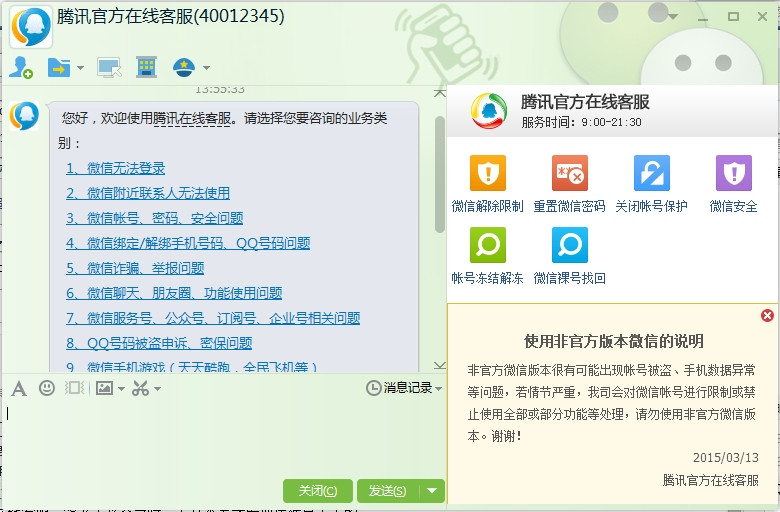Click the send picture icon
The image size is (780, 512).
tap(104, 388)
